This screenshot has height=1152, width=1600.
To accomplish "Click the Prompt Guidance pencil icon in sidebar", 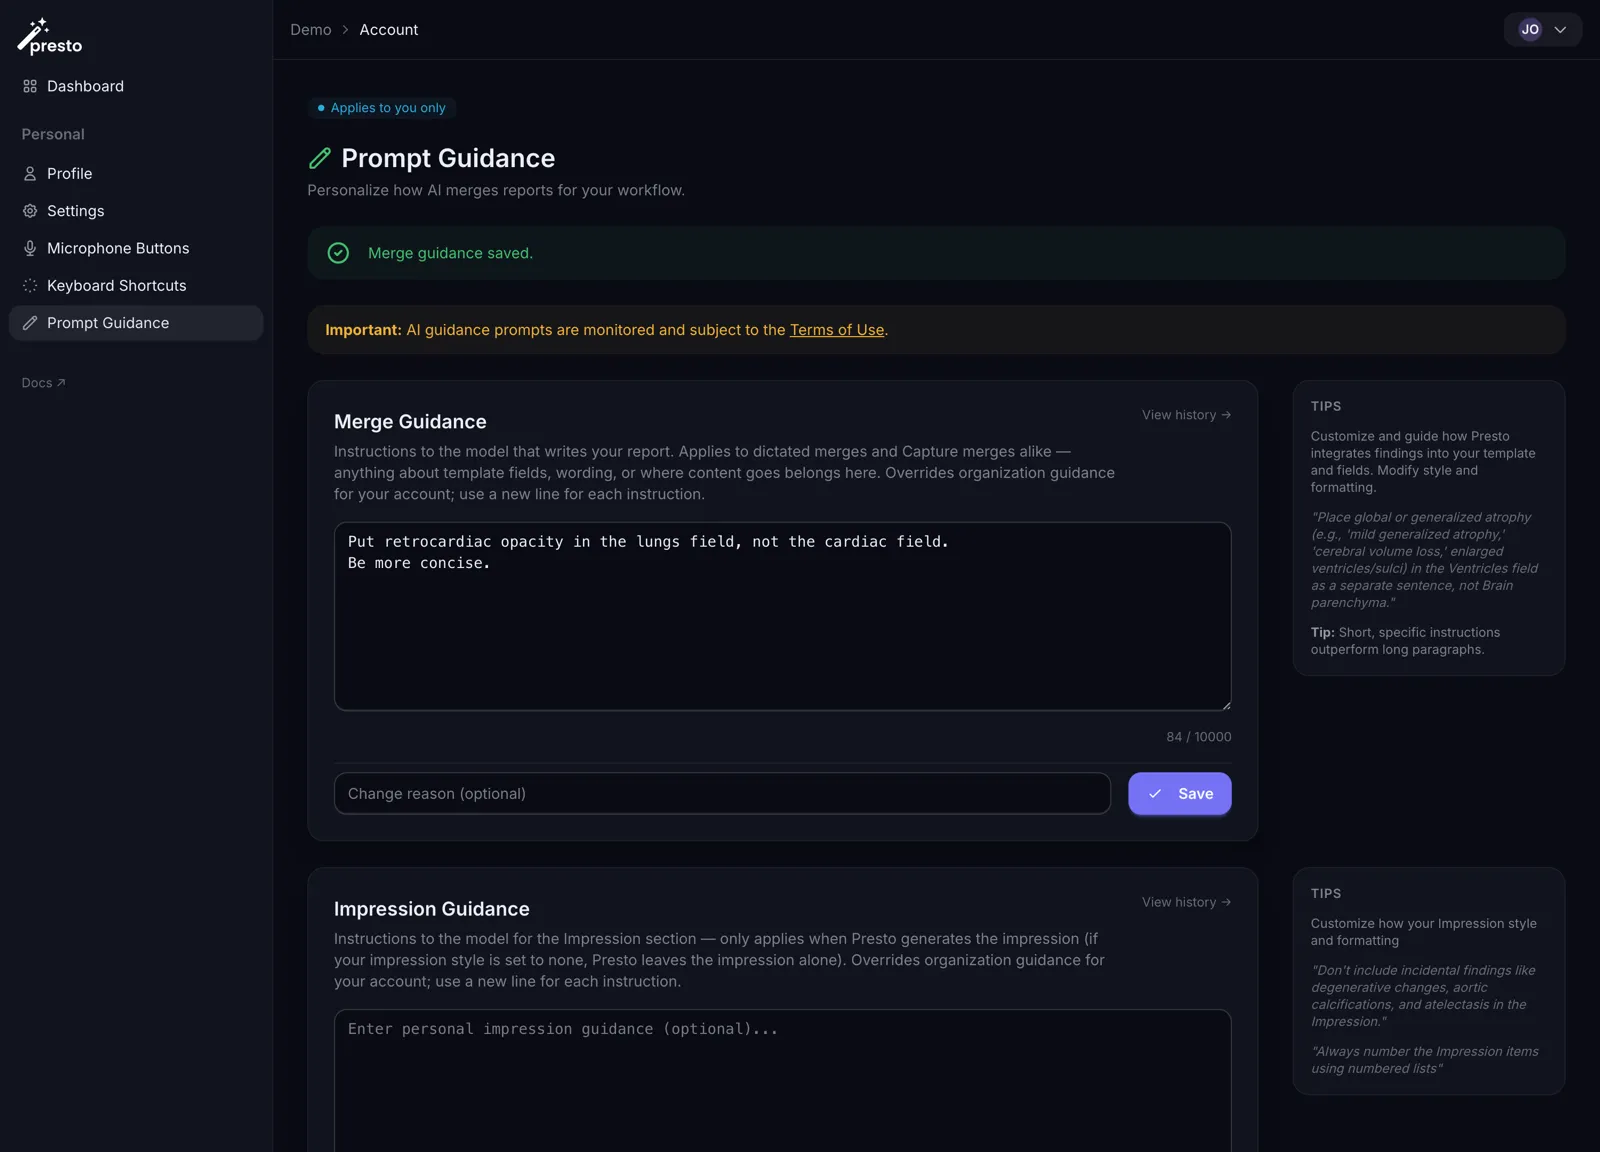I will click(30, 323).
